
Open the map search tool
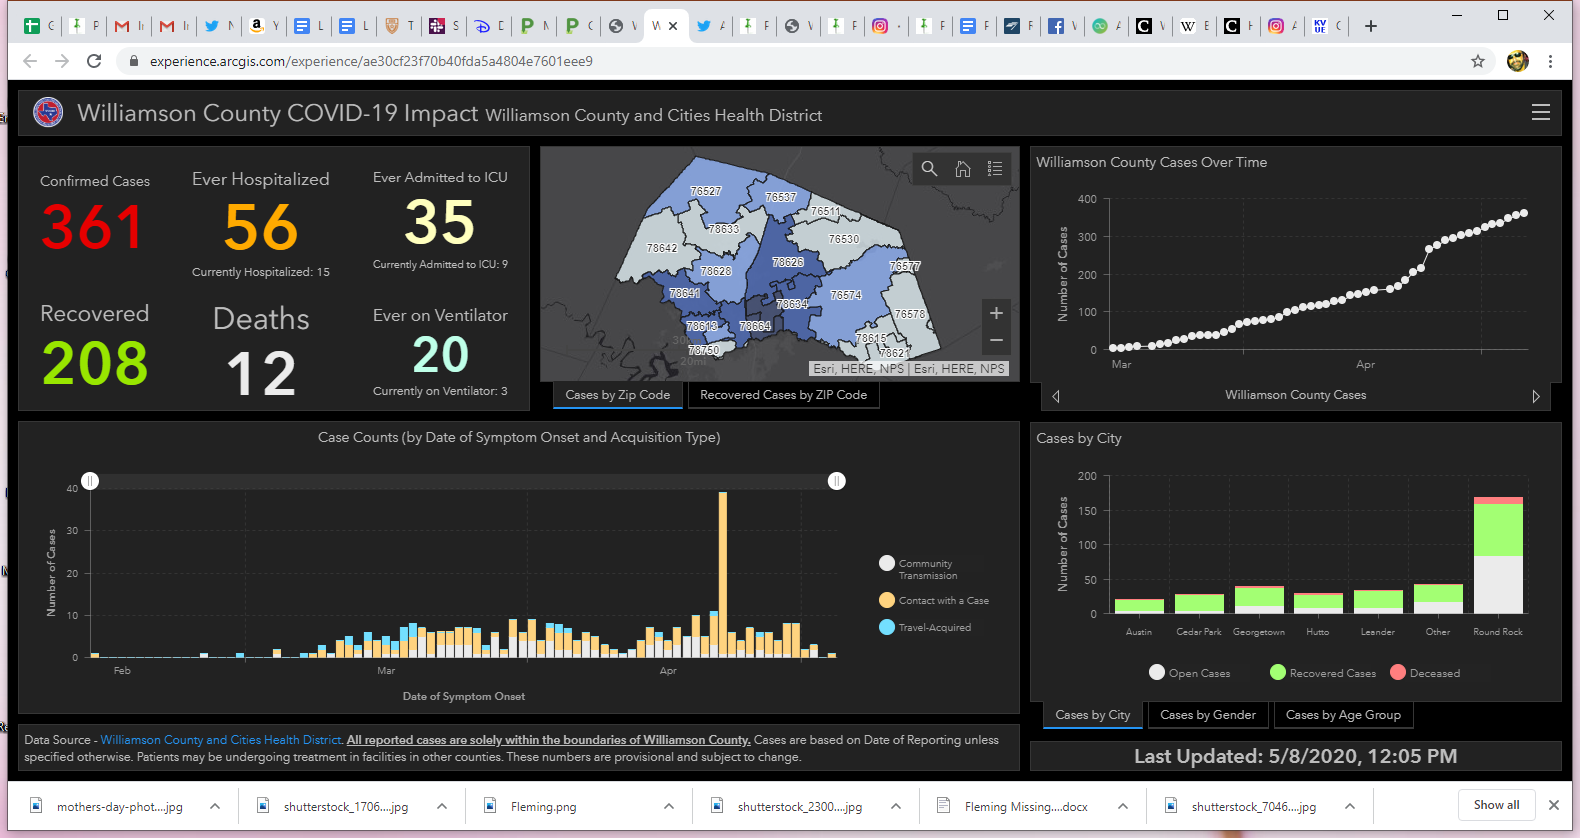point(929,169)
